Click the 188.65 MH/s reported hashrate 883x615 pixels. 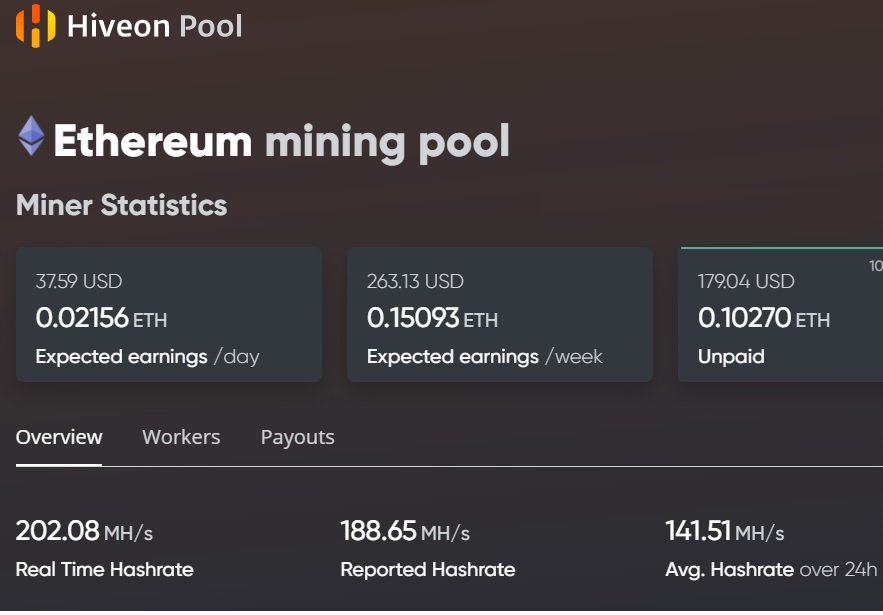(x=405, y=531)
